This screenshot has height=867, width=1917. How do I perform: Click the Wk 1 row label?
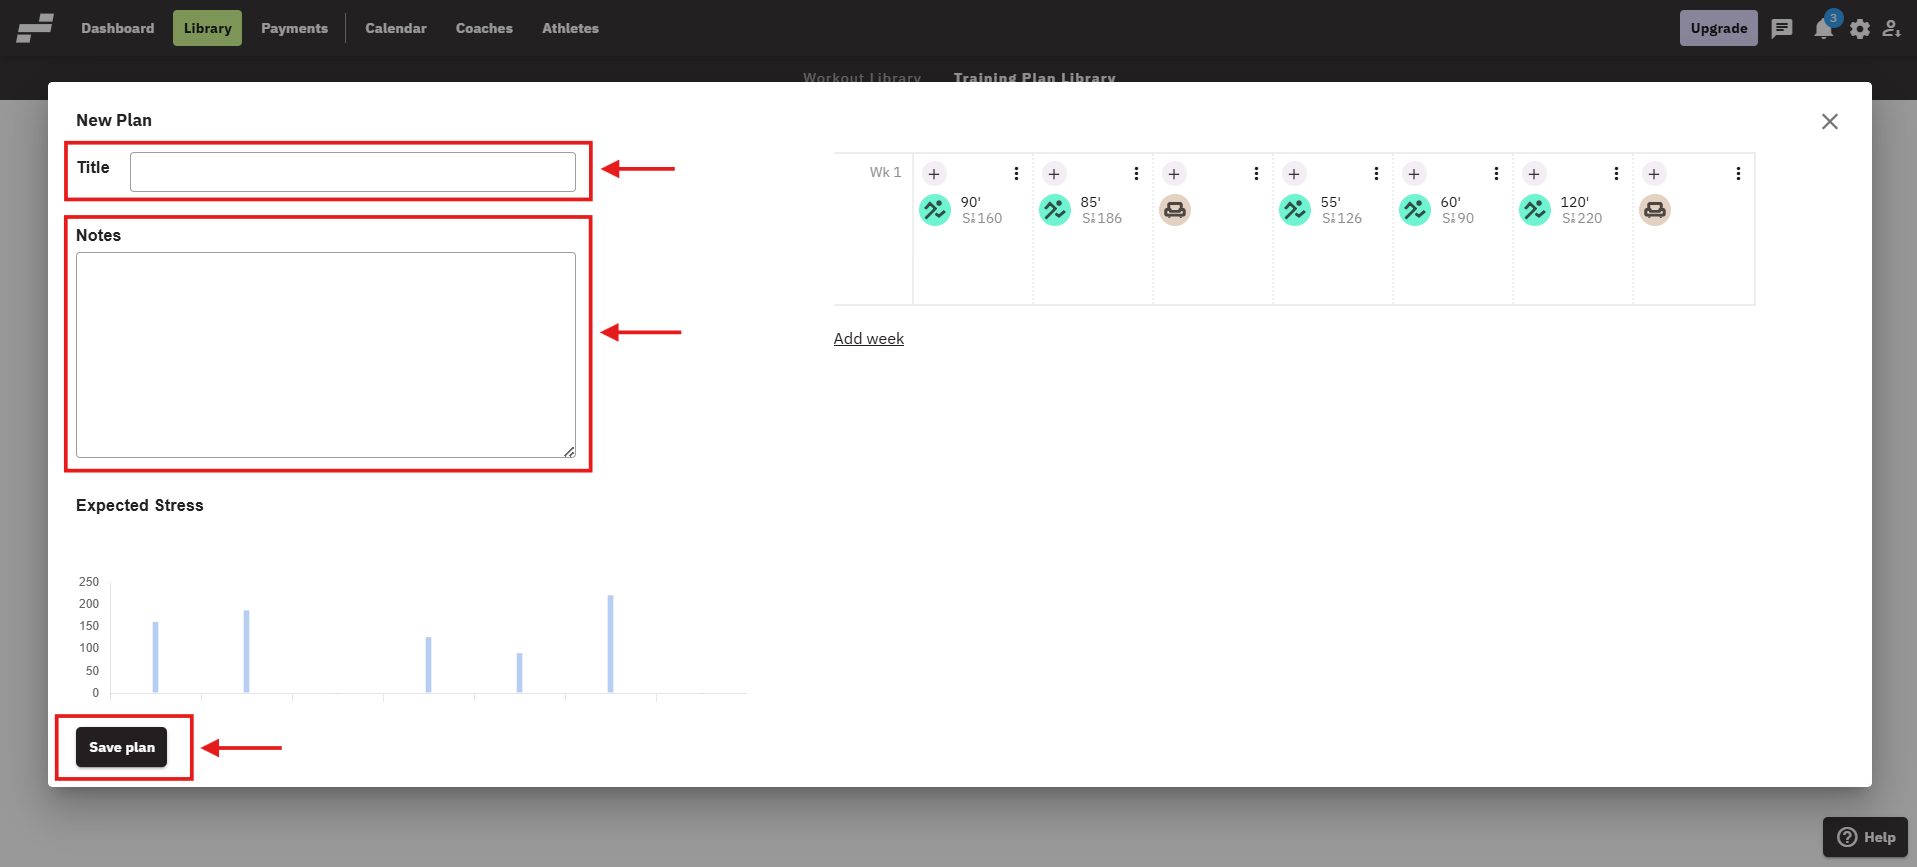pos(885,172)
